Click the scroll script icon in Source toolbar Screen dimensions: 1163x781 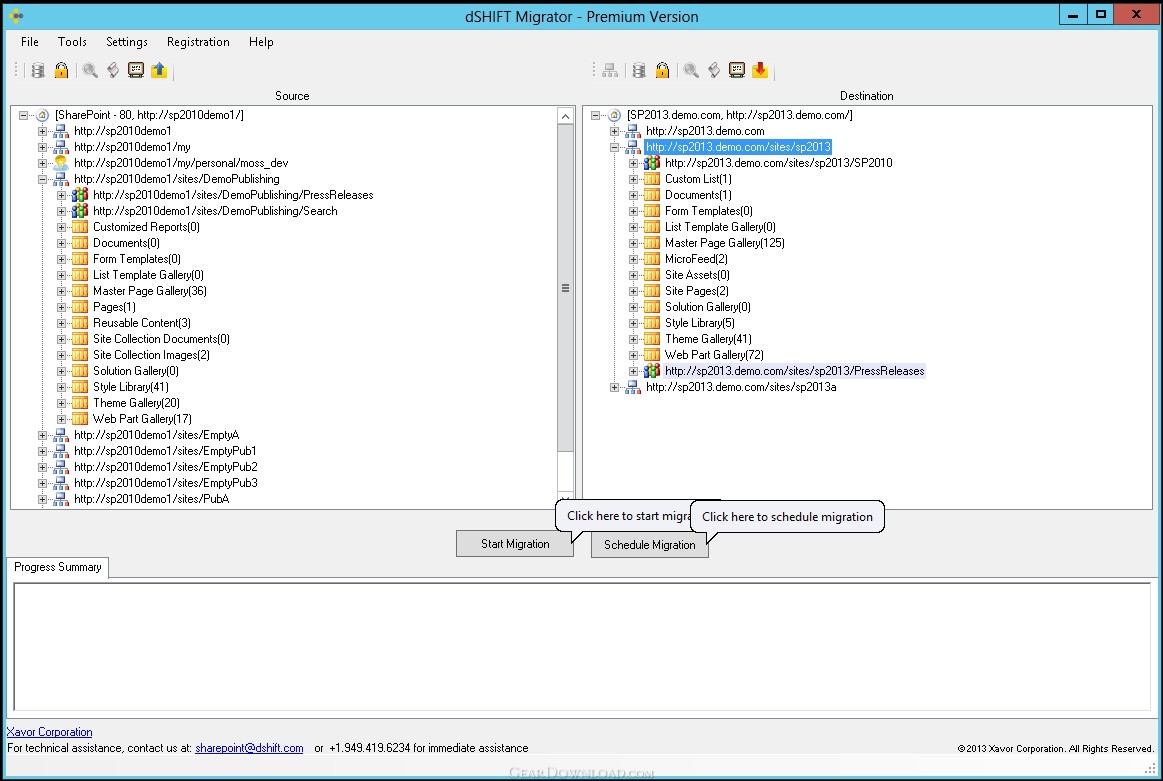113,70
